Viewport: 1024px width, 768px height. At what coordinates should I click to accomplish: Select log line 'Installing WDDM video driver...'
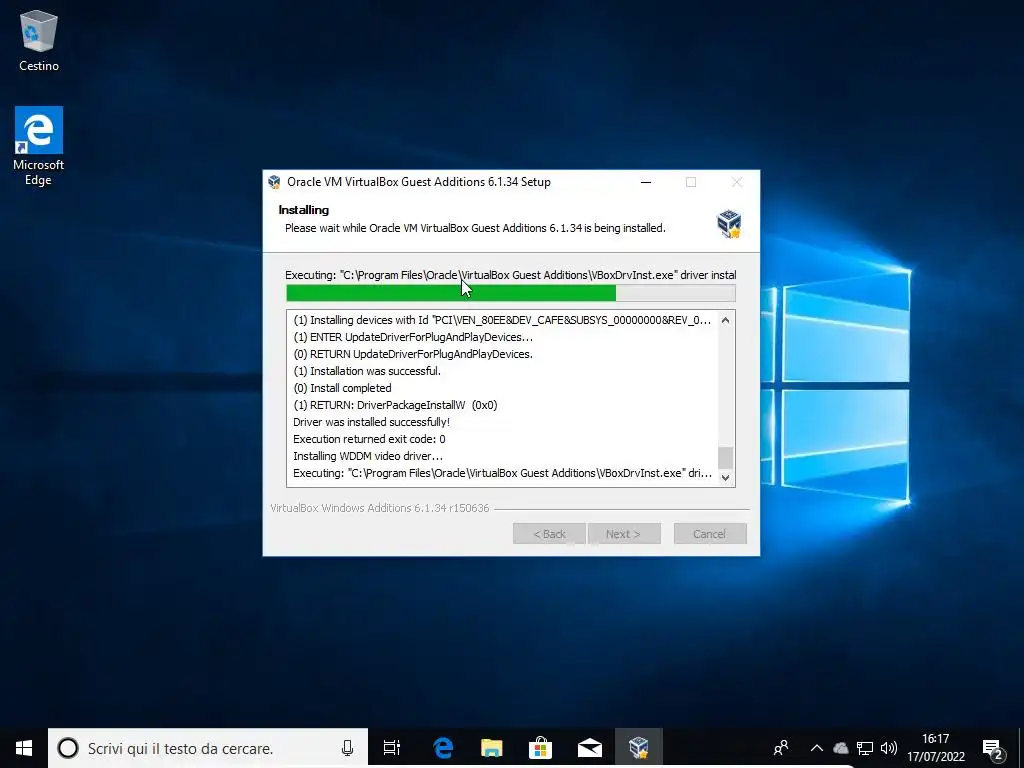pyautogui.click(x=368, y=456)
